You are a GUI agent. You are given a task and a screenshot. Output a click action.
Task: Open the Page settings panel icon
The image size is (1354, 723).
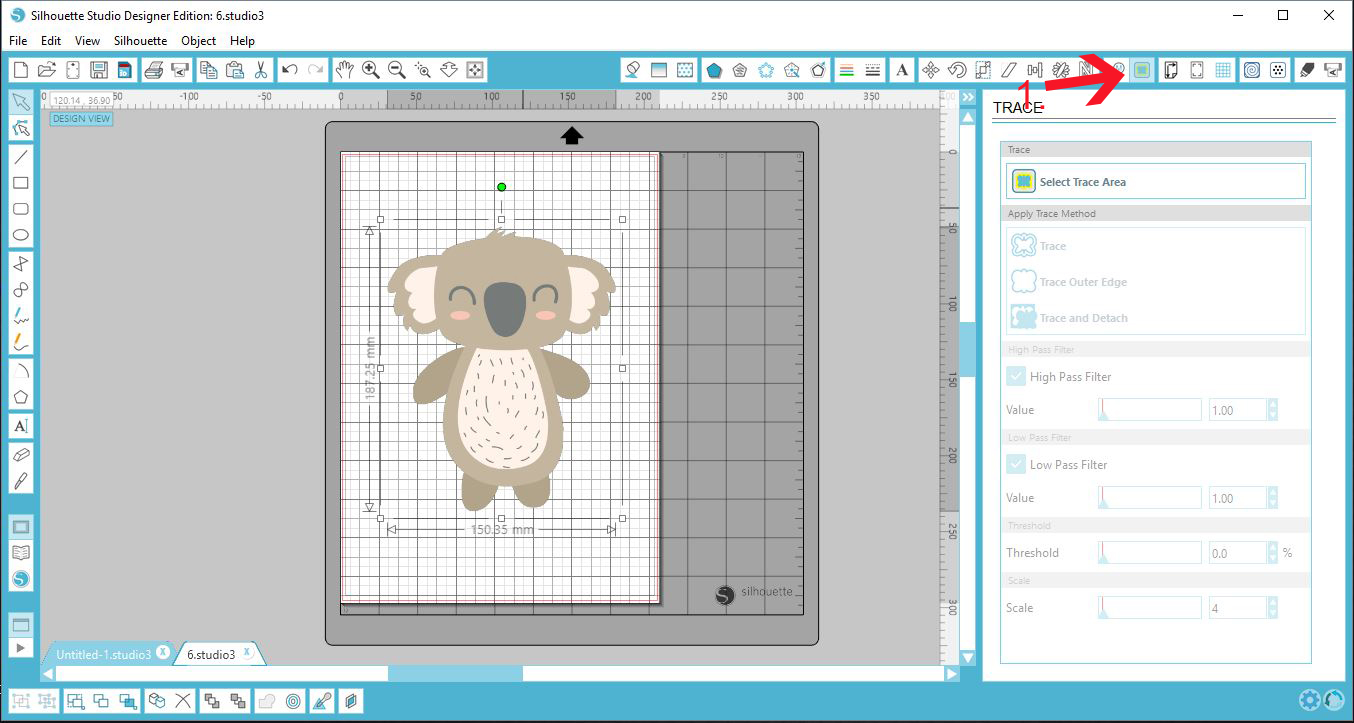[x=1170, y=69]
